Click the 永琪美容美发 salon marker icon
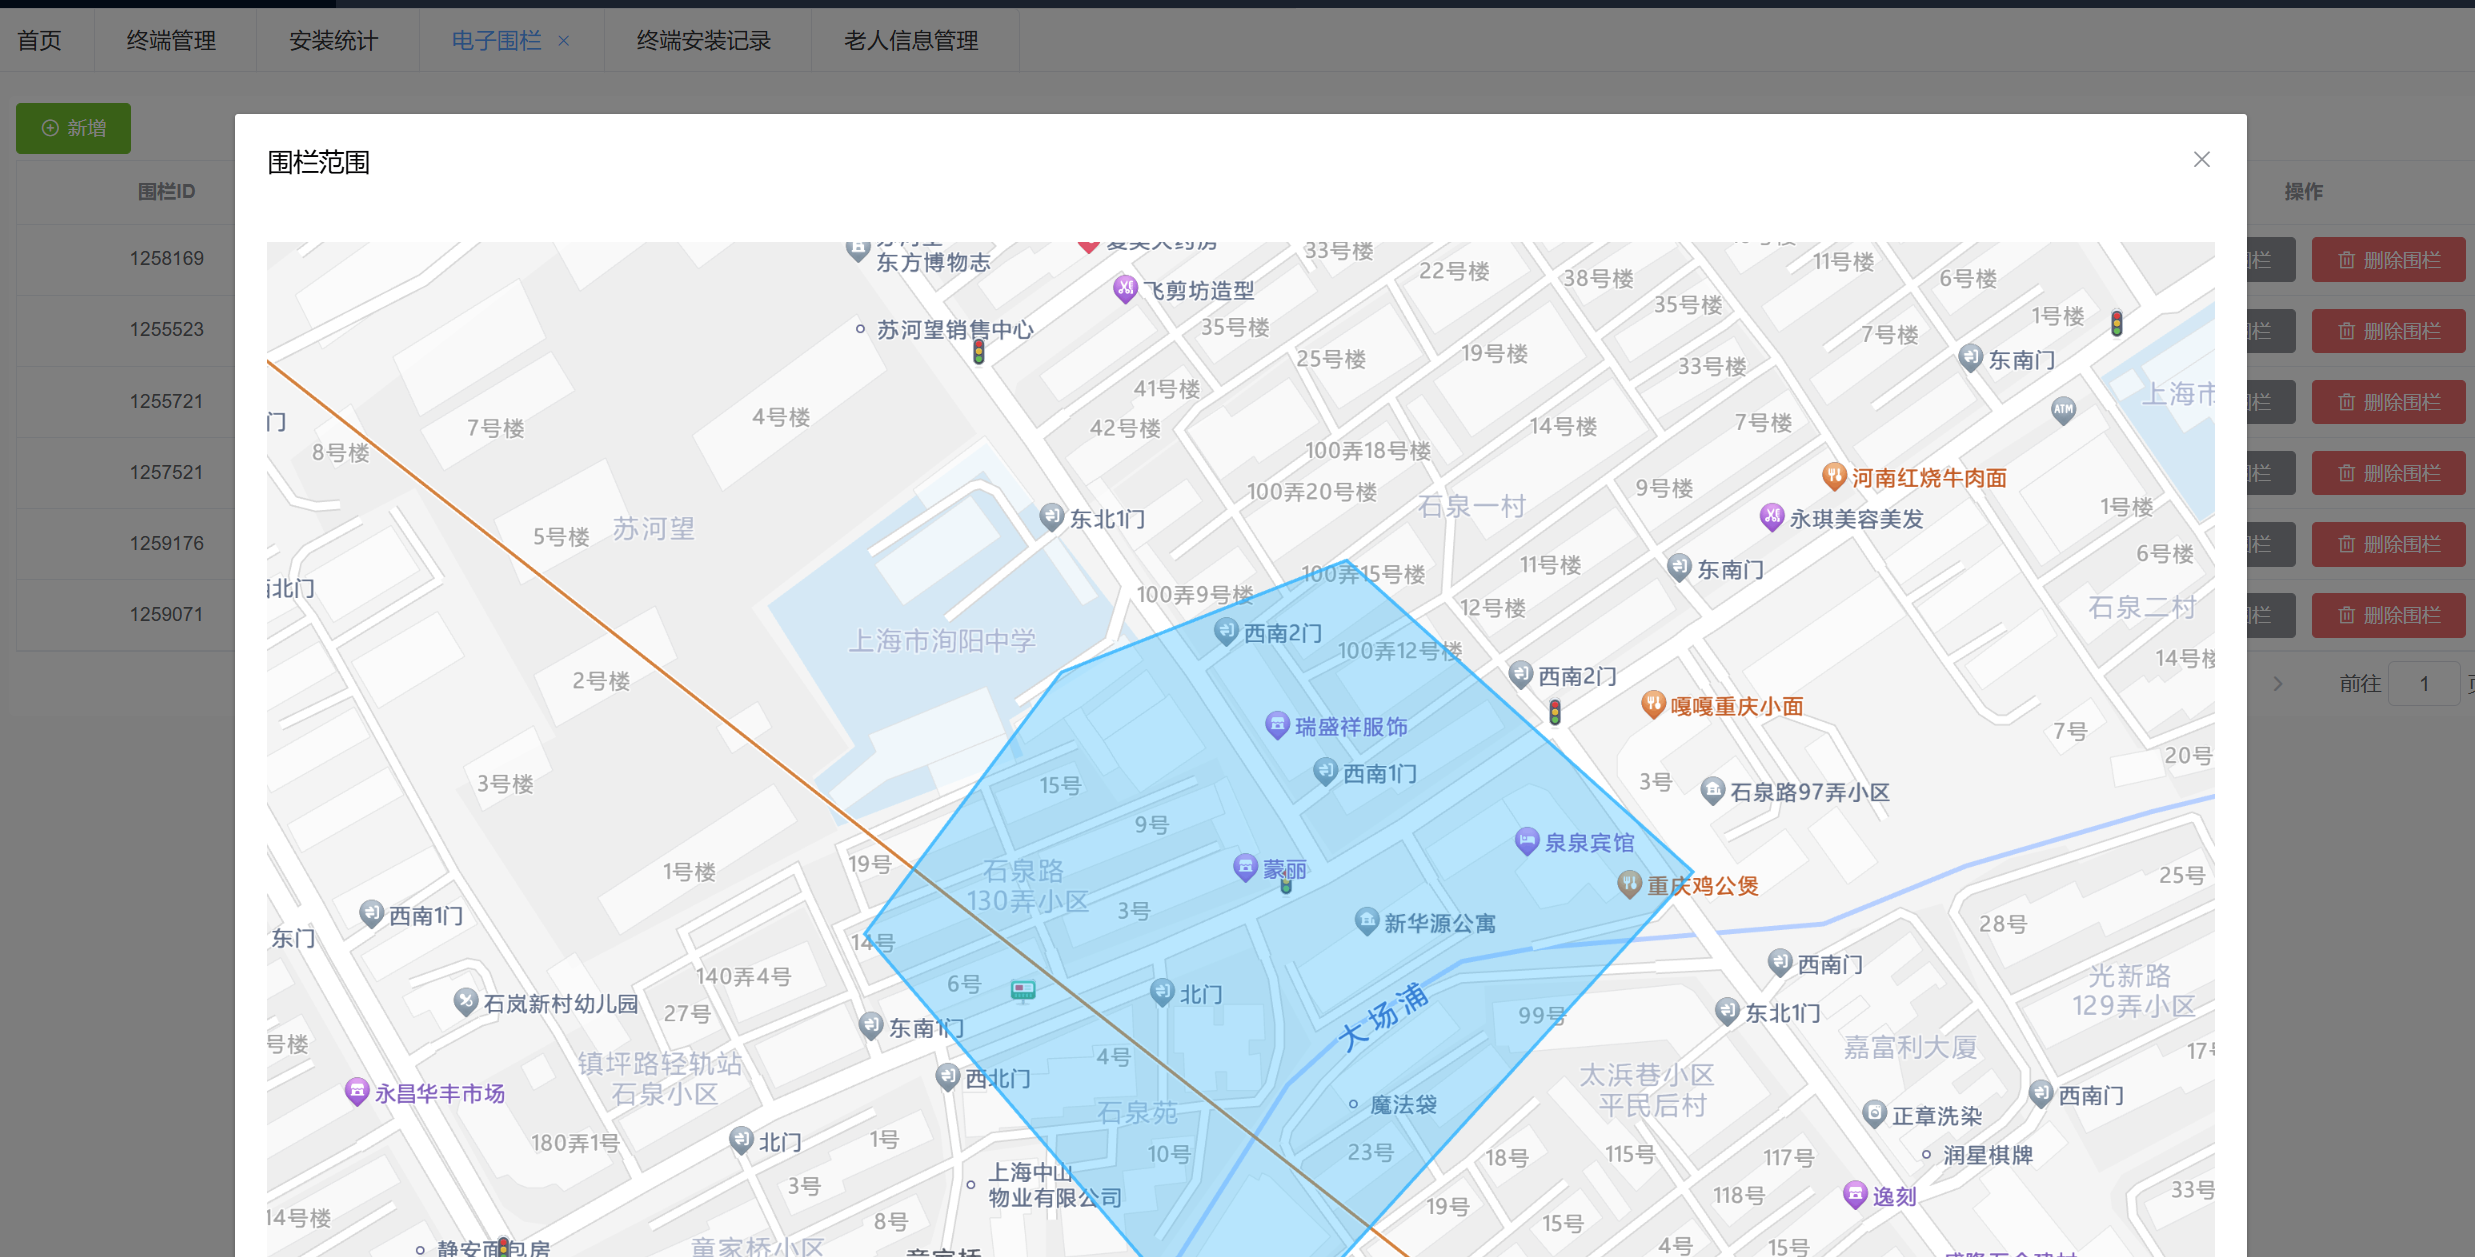Image resolution: width=2475 pixels, height=1257 pixels. [1771, 517]
